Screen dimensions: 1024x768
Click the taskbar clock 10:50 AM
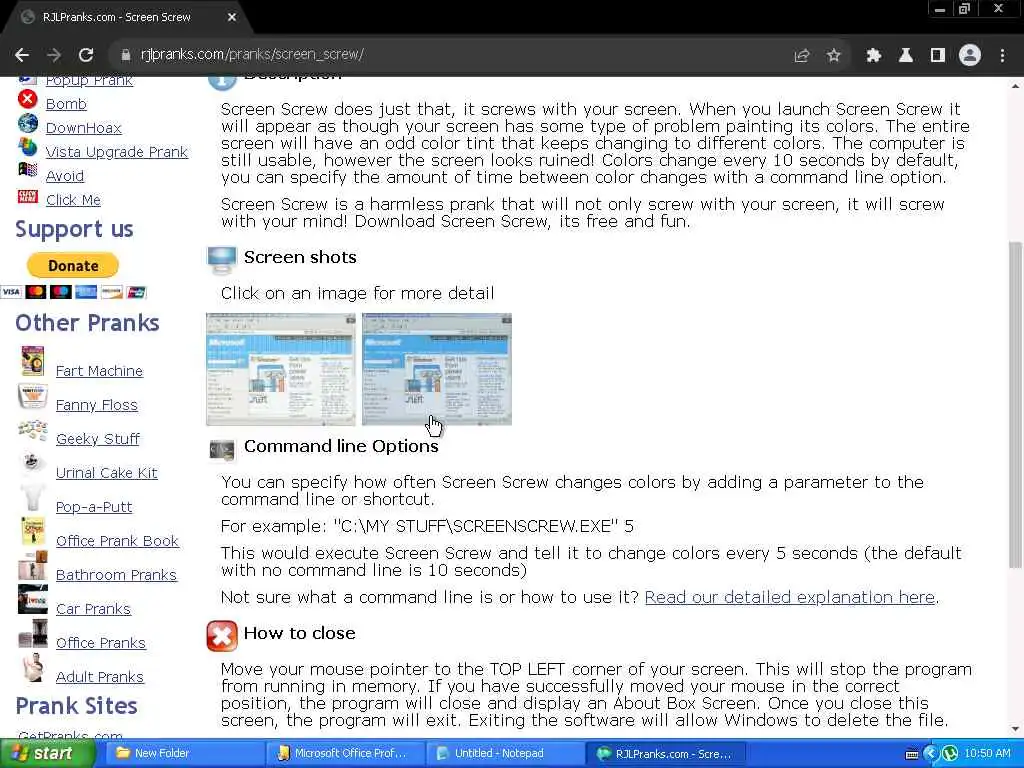987,754
